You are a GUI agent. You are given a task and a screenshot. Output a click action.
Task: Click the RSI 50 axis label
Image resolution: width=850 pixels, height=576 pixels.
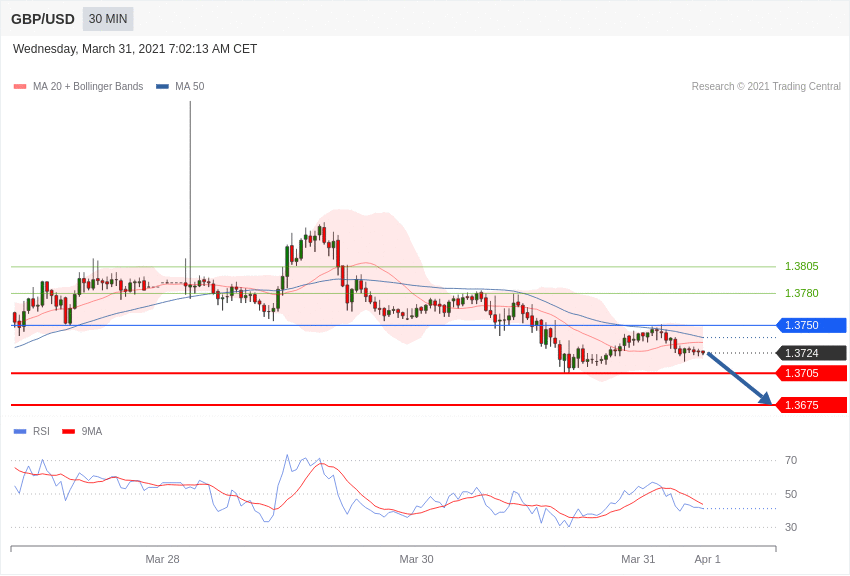[x=791, y=494]
